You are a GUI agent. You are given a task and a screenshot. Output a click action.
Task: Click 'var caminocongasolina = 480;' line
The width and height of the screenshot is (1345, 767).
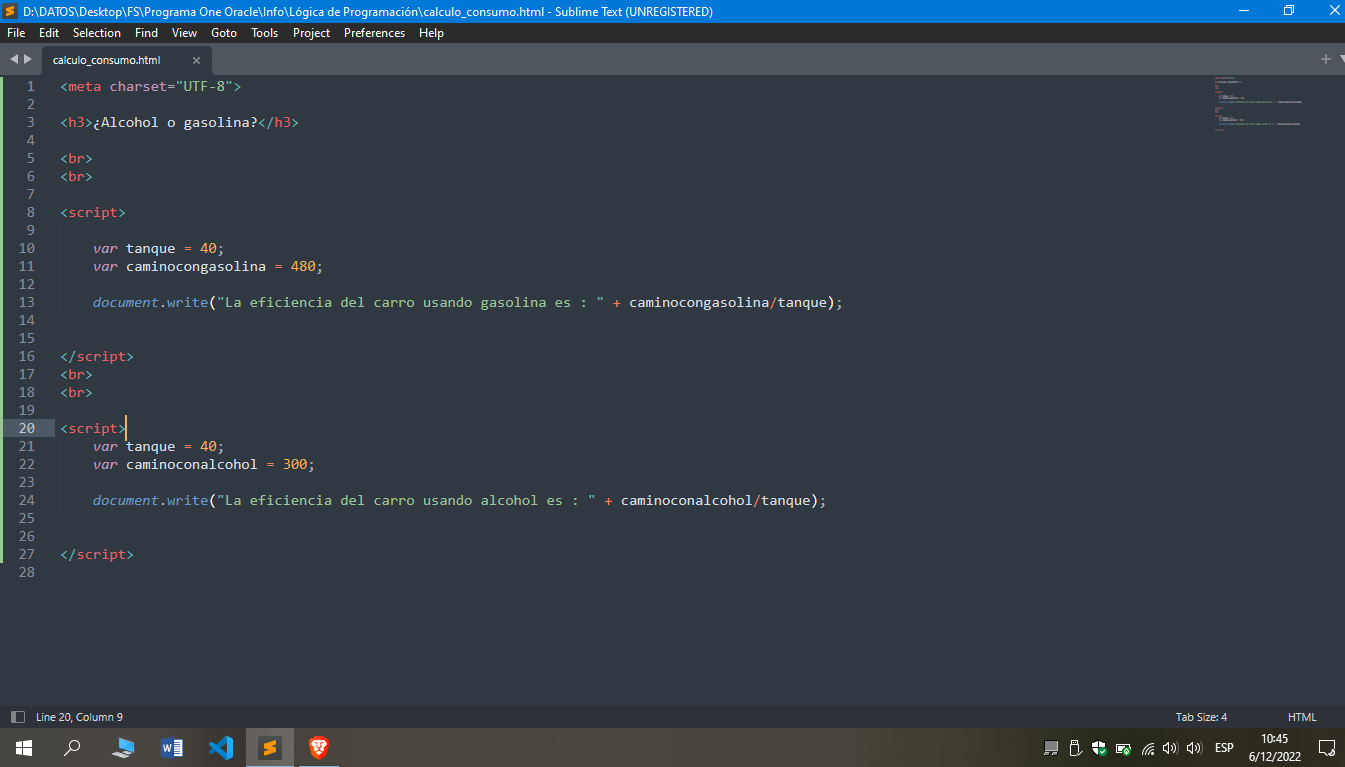[208, 266]
